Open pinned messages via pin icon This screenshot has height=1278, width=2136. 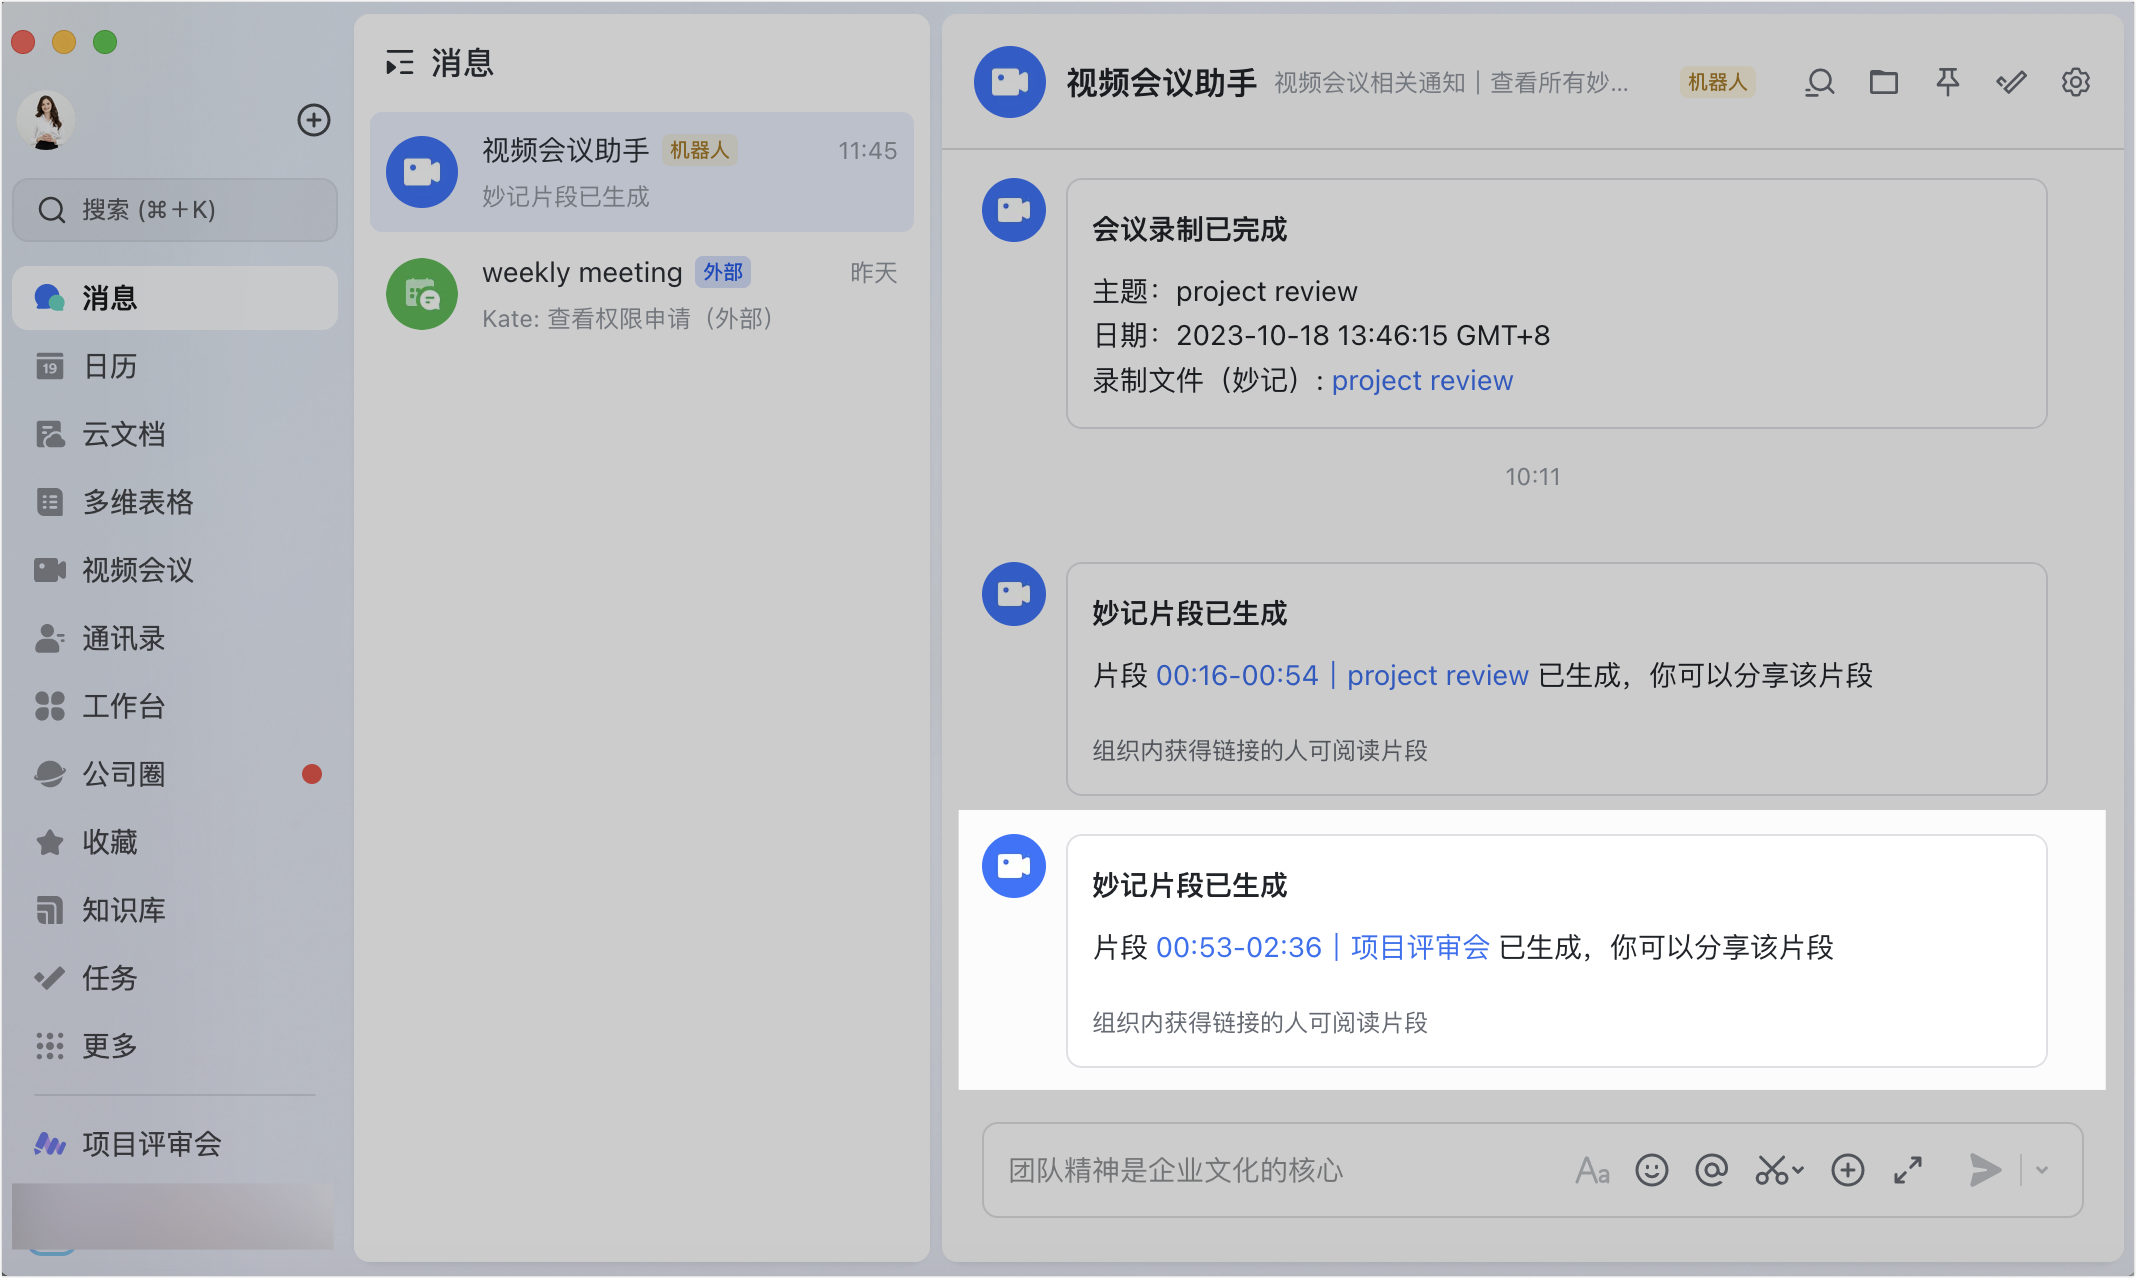(x=1948, y=82)
